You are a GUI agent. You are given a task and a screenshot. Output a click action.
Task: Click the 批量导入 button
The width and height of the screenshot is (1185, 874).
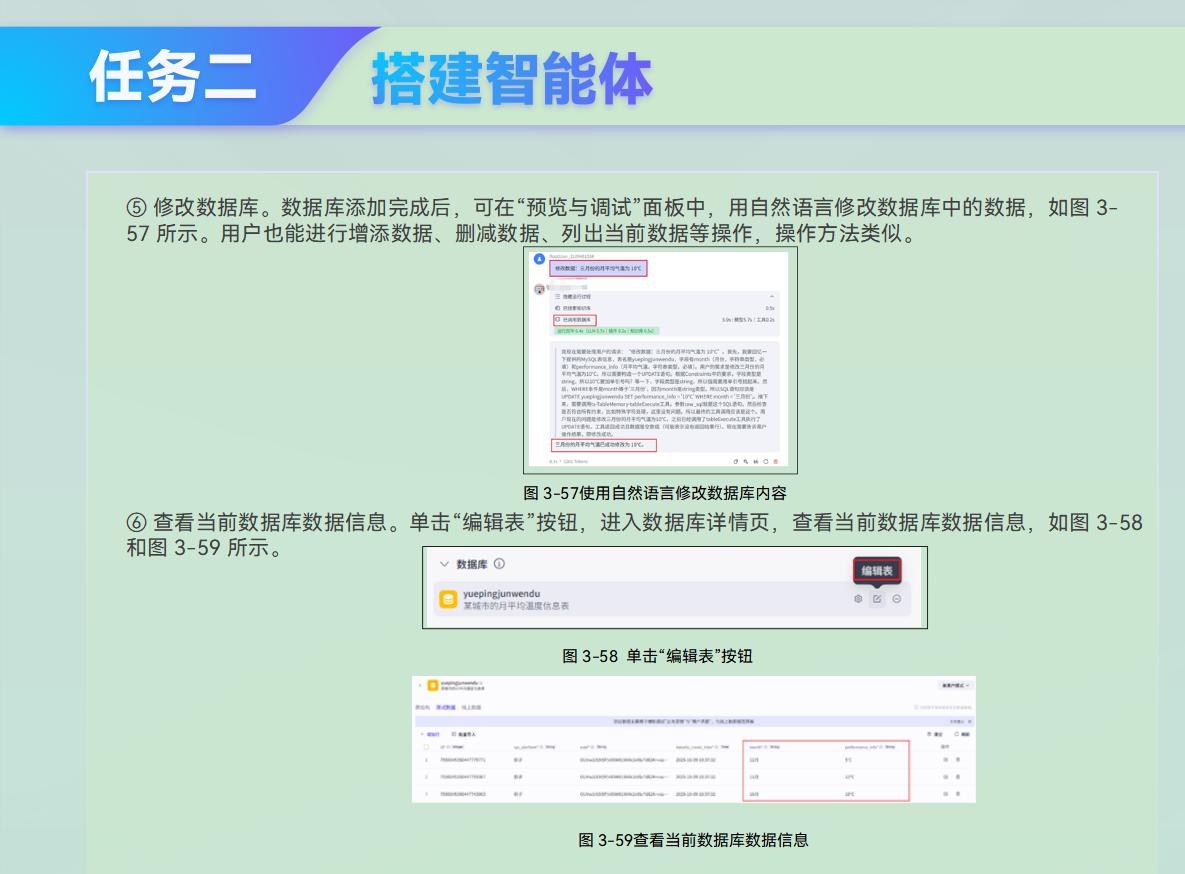[463, 734]
